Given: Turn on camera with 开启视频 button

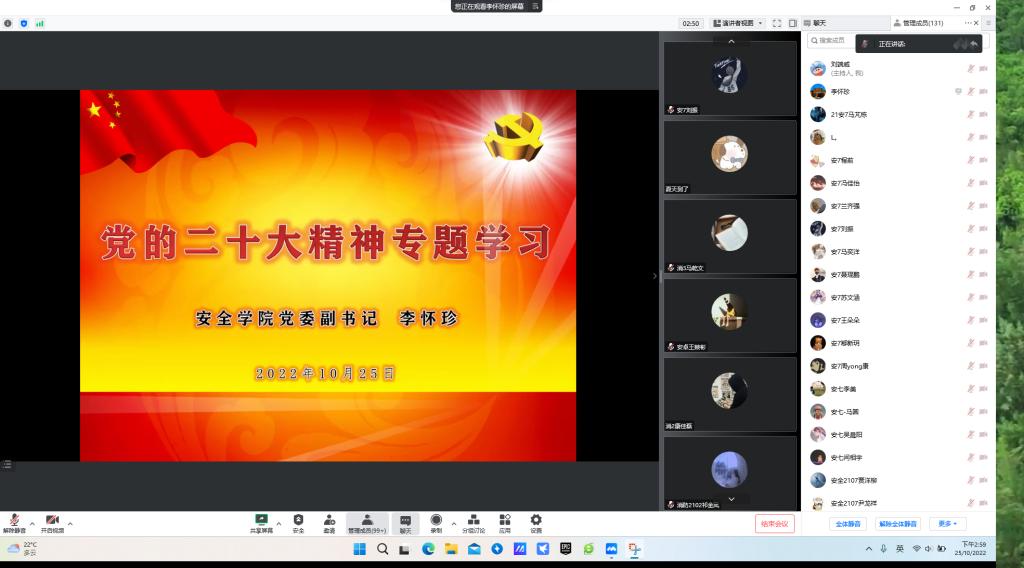Looking at the screenshot, I should pyautogui.click(x=52, y=523).
